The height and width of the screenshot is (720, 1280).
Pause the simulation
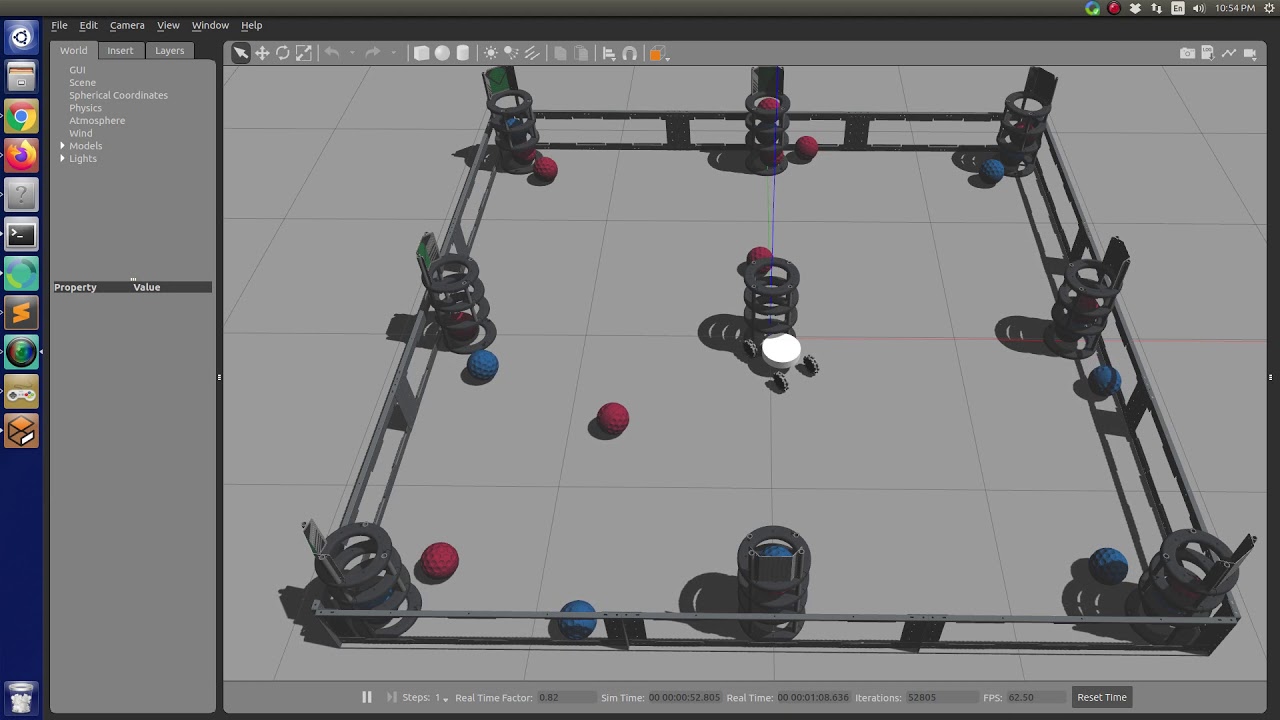click(x=366, y=697)
